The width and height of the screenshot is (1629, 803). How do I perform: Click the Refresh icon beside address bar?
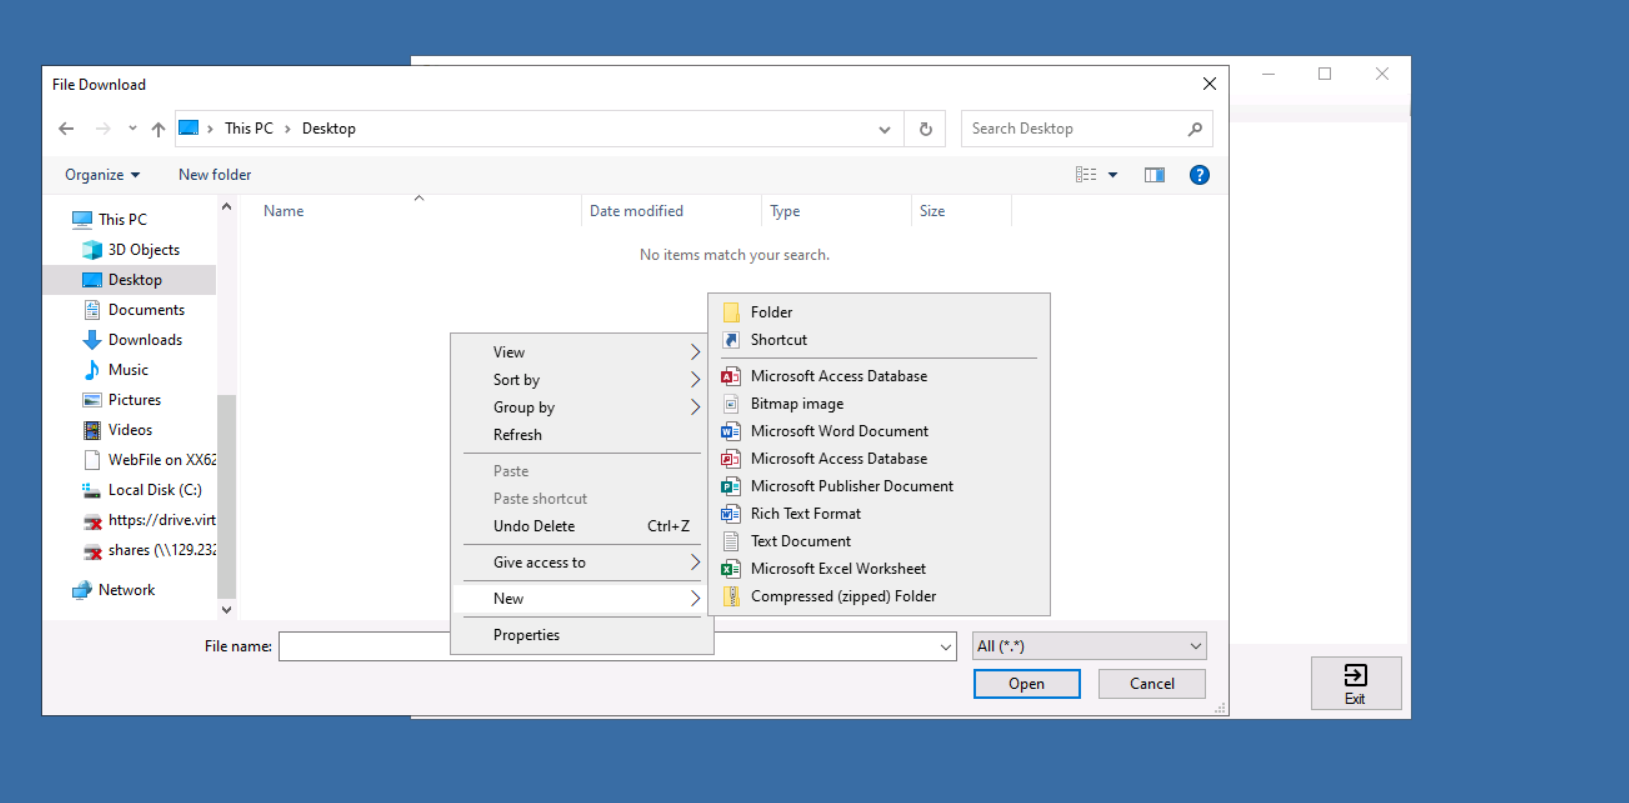coord(925,129)
